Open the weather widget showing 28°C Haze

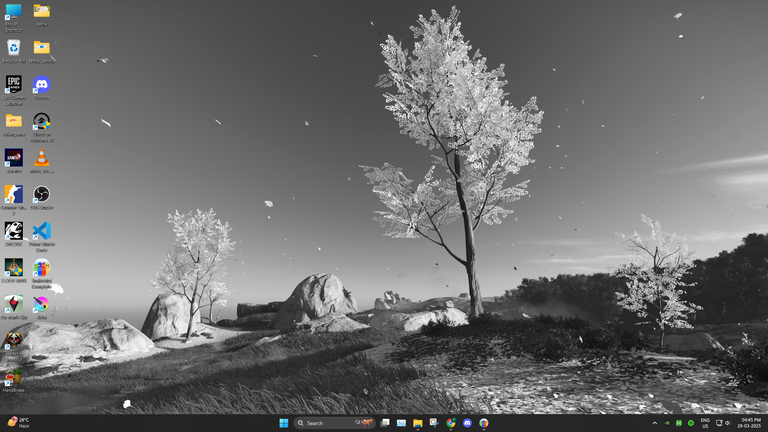(19, 423)
